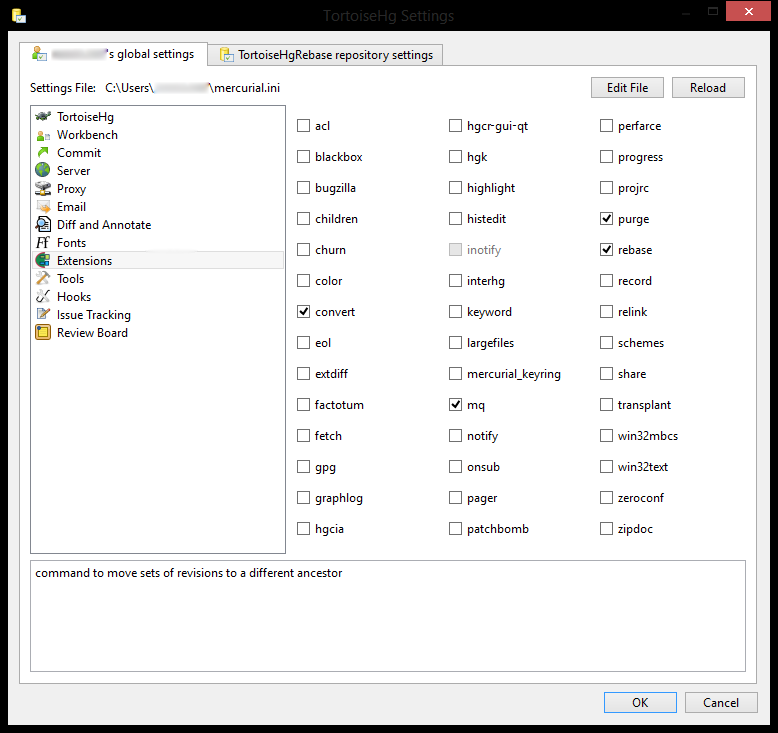This screenshot has width=778, height=733.
Task: Check the gpg extension checkbox
Action: pyautogui.click(x=303, y=467)
